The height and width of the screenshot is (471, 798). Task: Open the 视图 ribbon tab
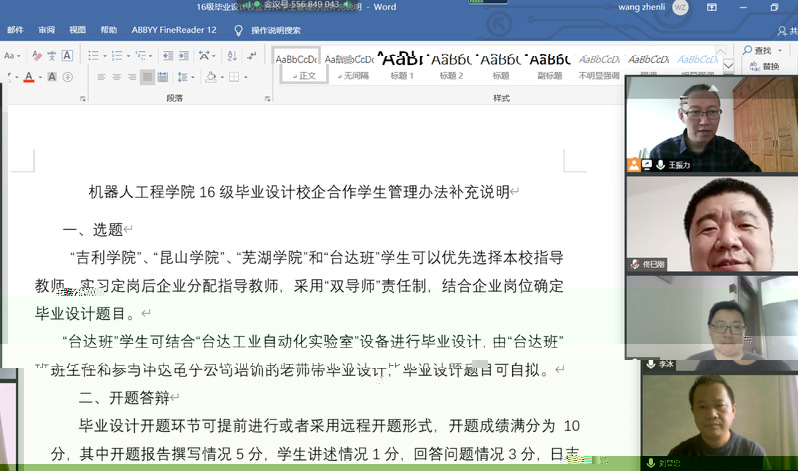pos(77,30)
